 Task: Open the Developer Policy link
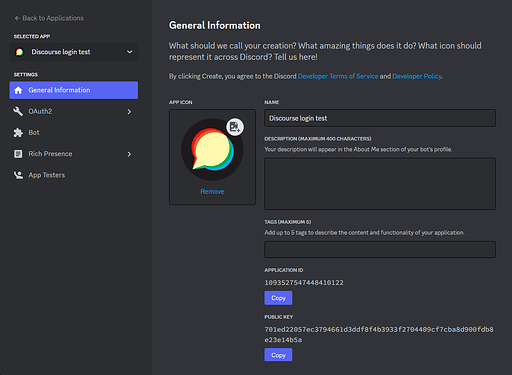[417, 76]
